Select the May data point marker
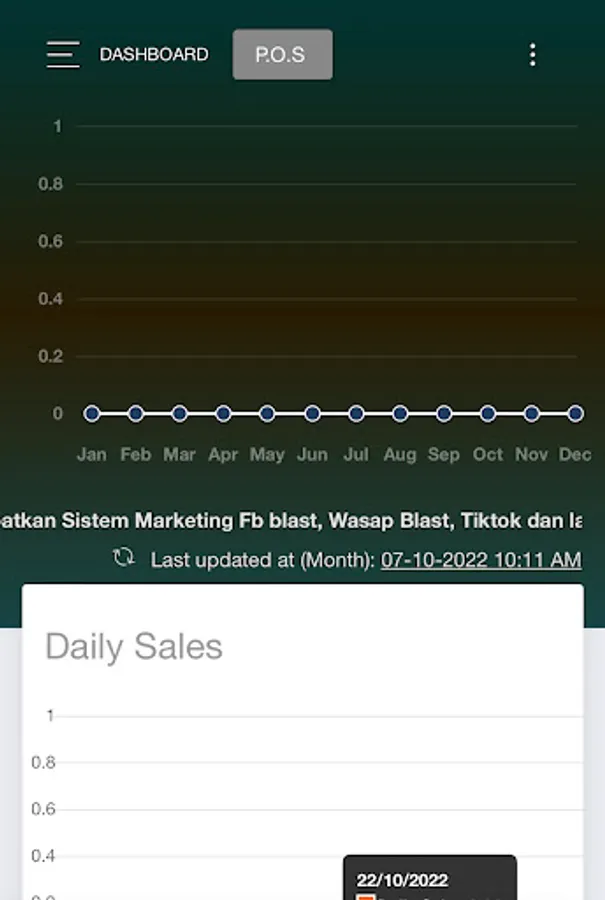Image resolution: width=605 pixels, height=900 pixels. [267, 413]
